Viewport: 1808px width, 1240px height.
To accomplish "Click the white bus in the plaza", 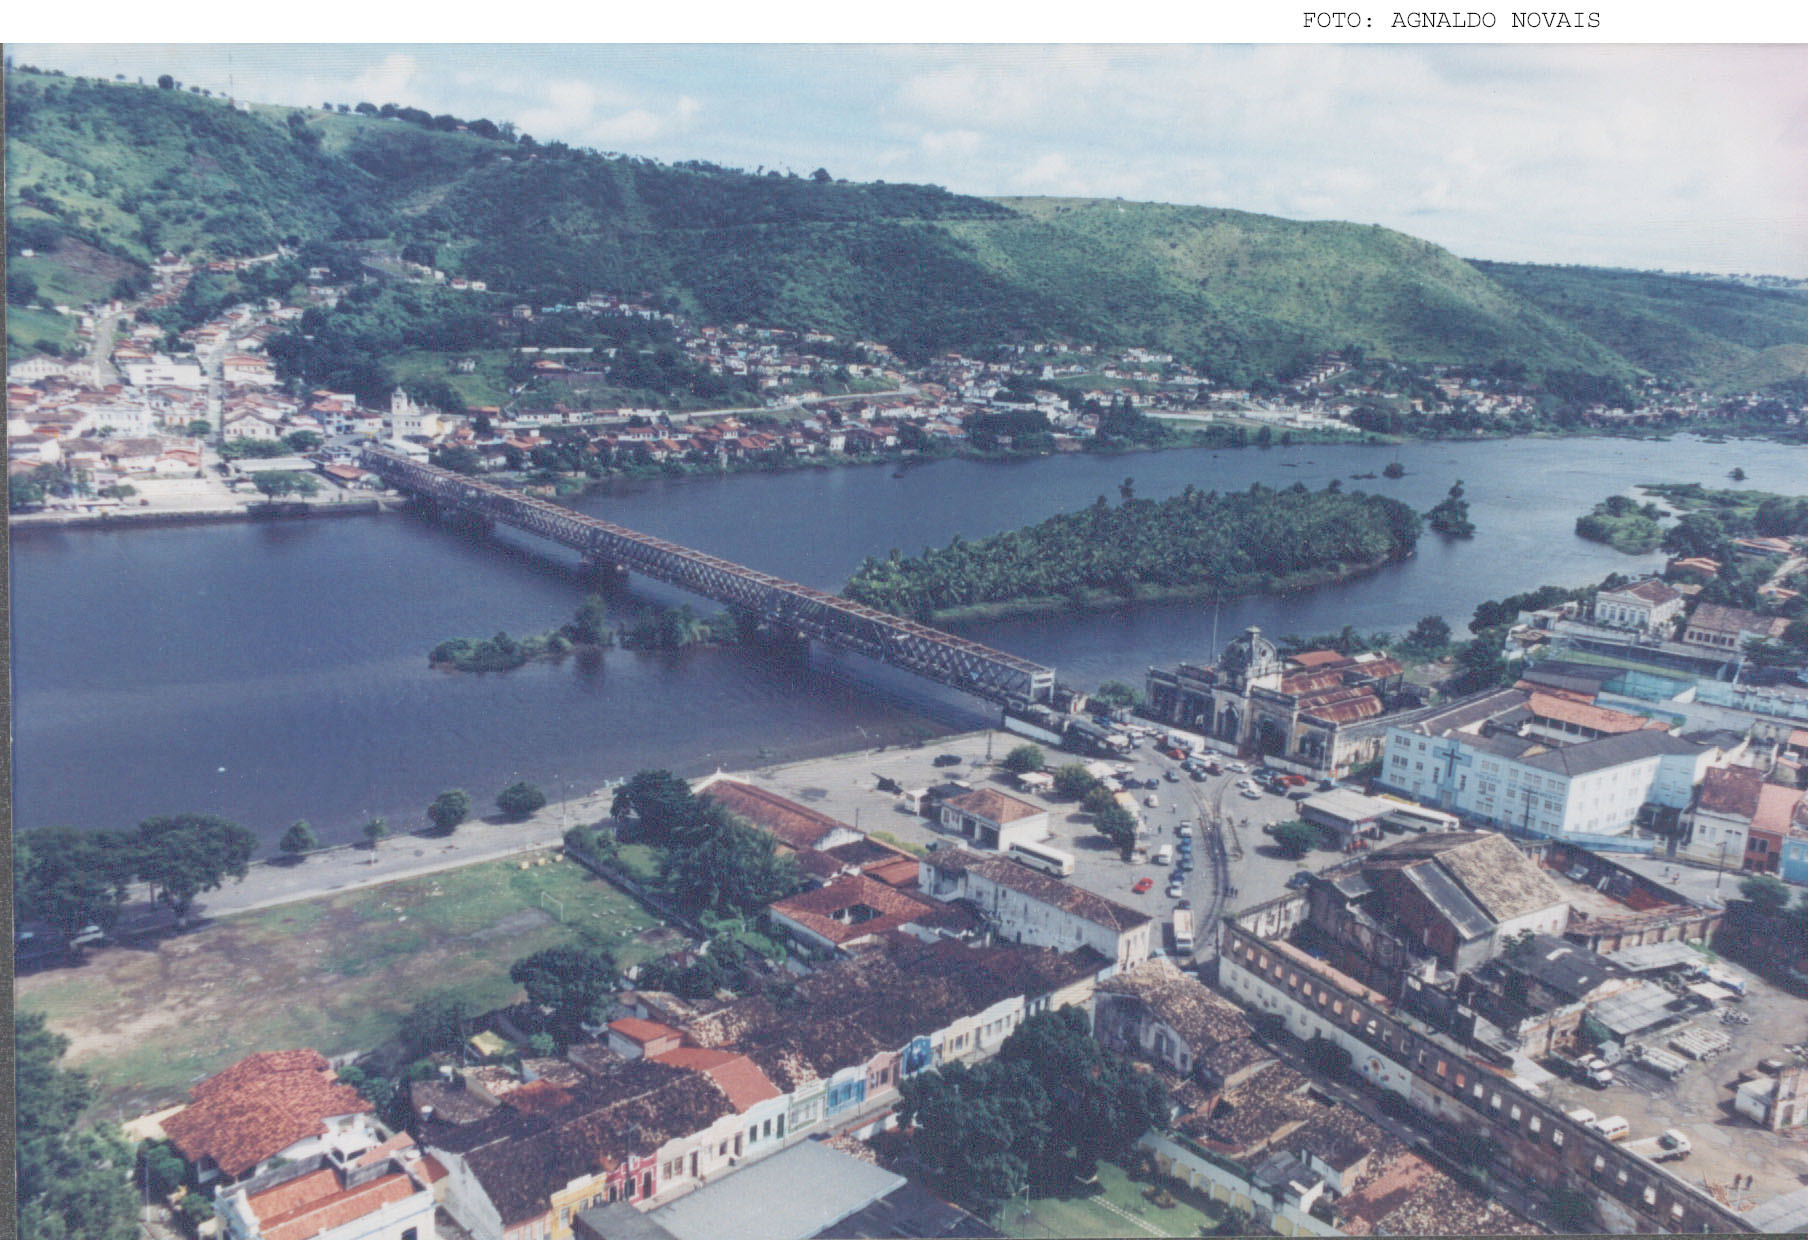I will click(1040, 858).
